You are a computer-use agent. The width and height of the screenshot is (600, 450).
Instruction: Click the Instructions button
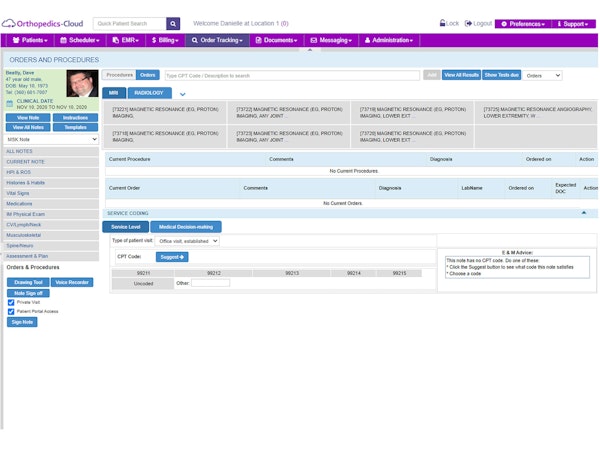(75, 117)
